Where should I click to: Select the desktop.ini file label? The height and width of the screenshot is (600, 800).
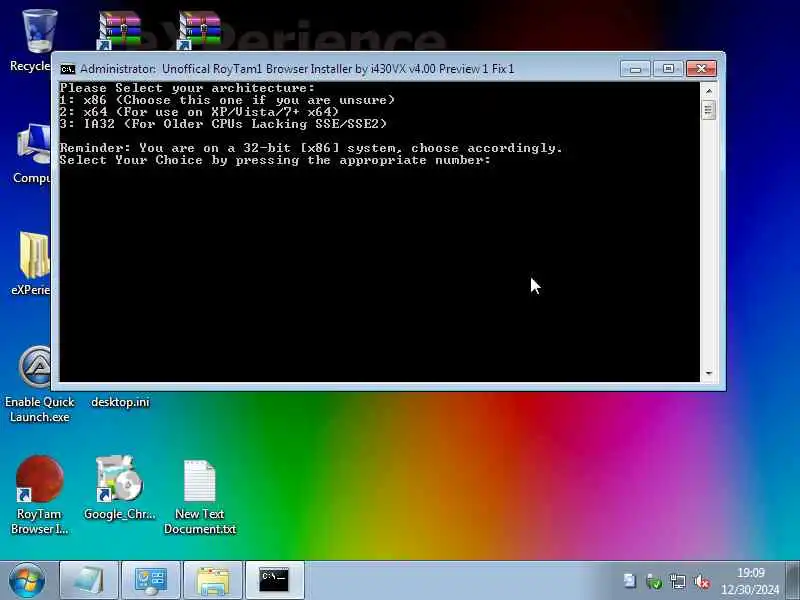[x=120, y=402]
